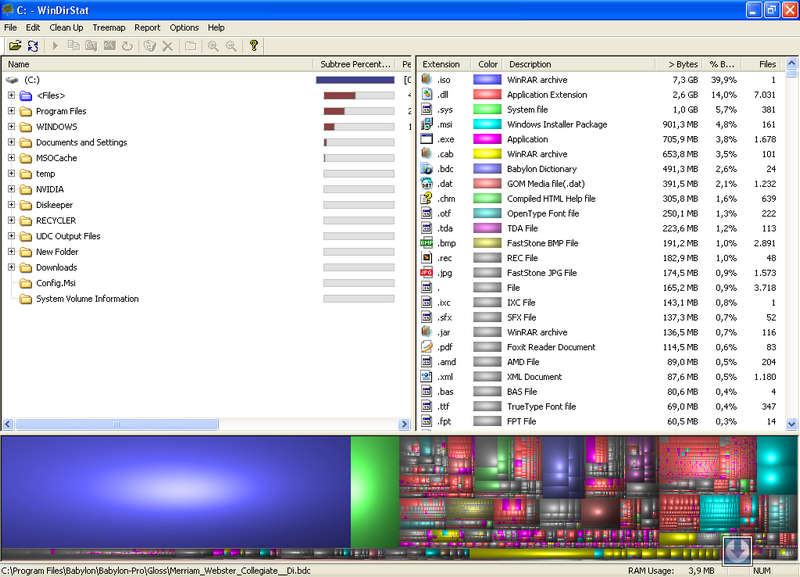Viewport: 800px width, 577px height.
Task: Click the C: drive icon in tree
Action: [12, 80]
